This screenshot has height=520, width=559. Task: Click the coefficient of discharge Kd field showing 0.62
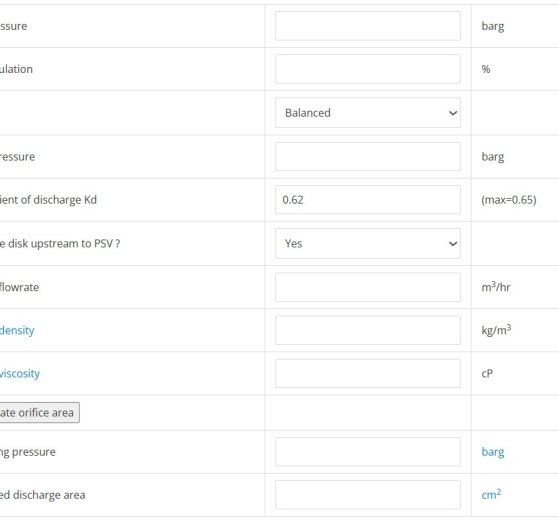click(368, 200)
